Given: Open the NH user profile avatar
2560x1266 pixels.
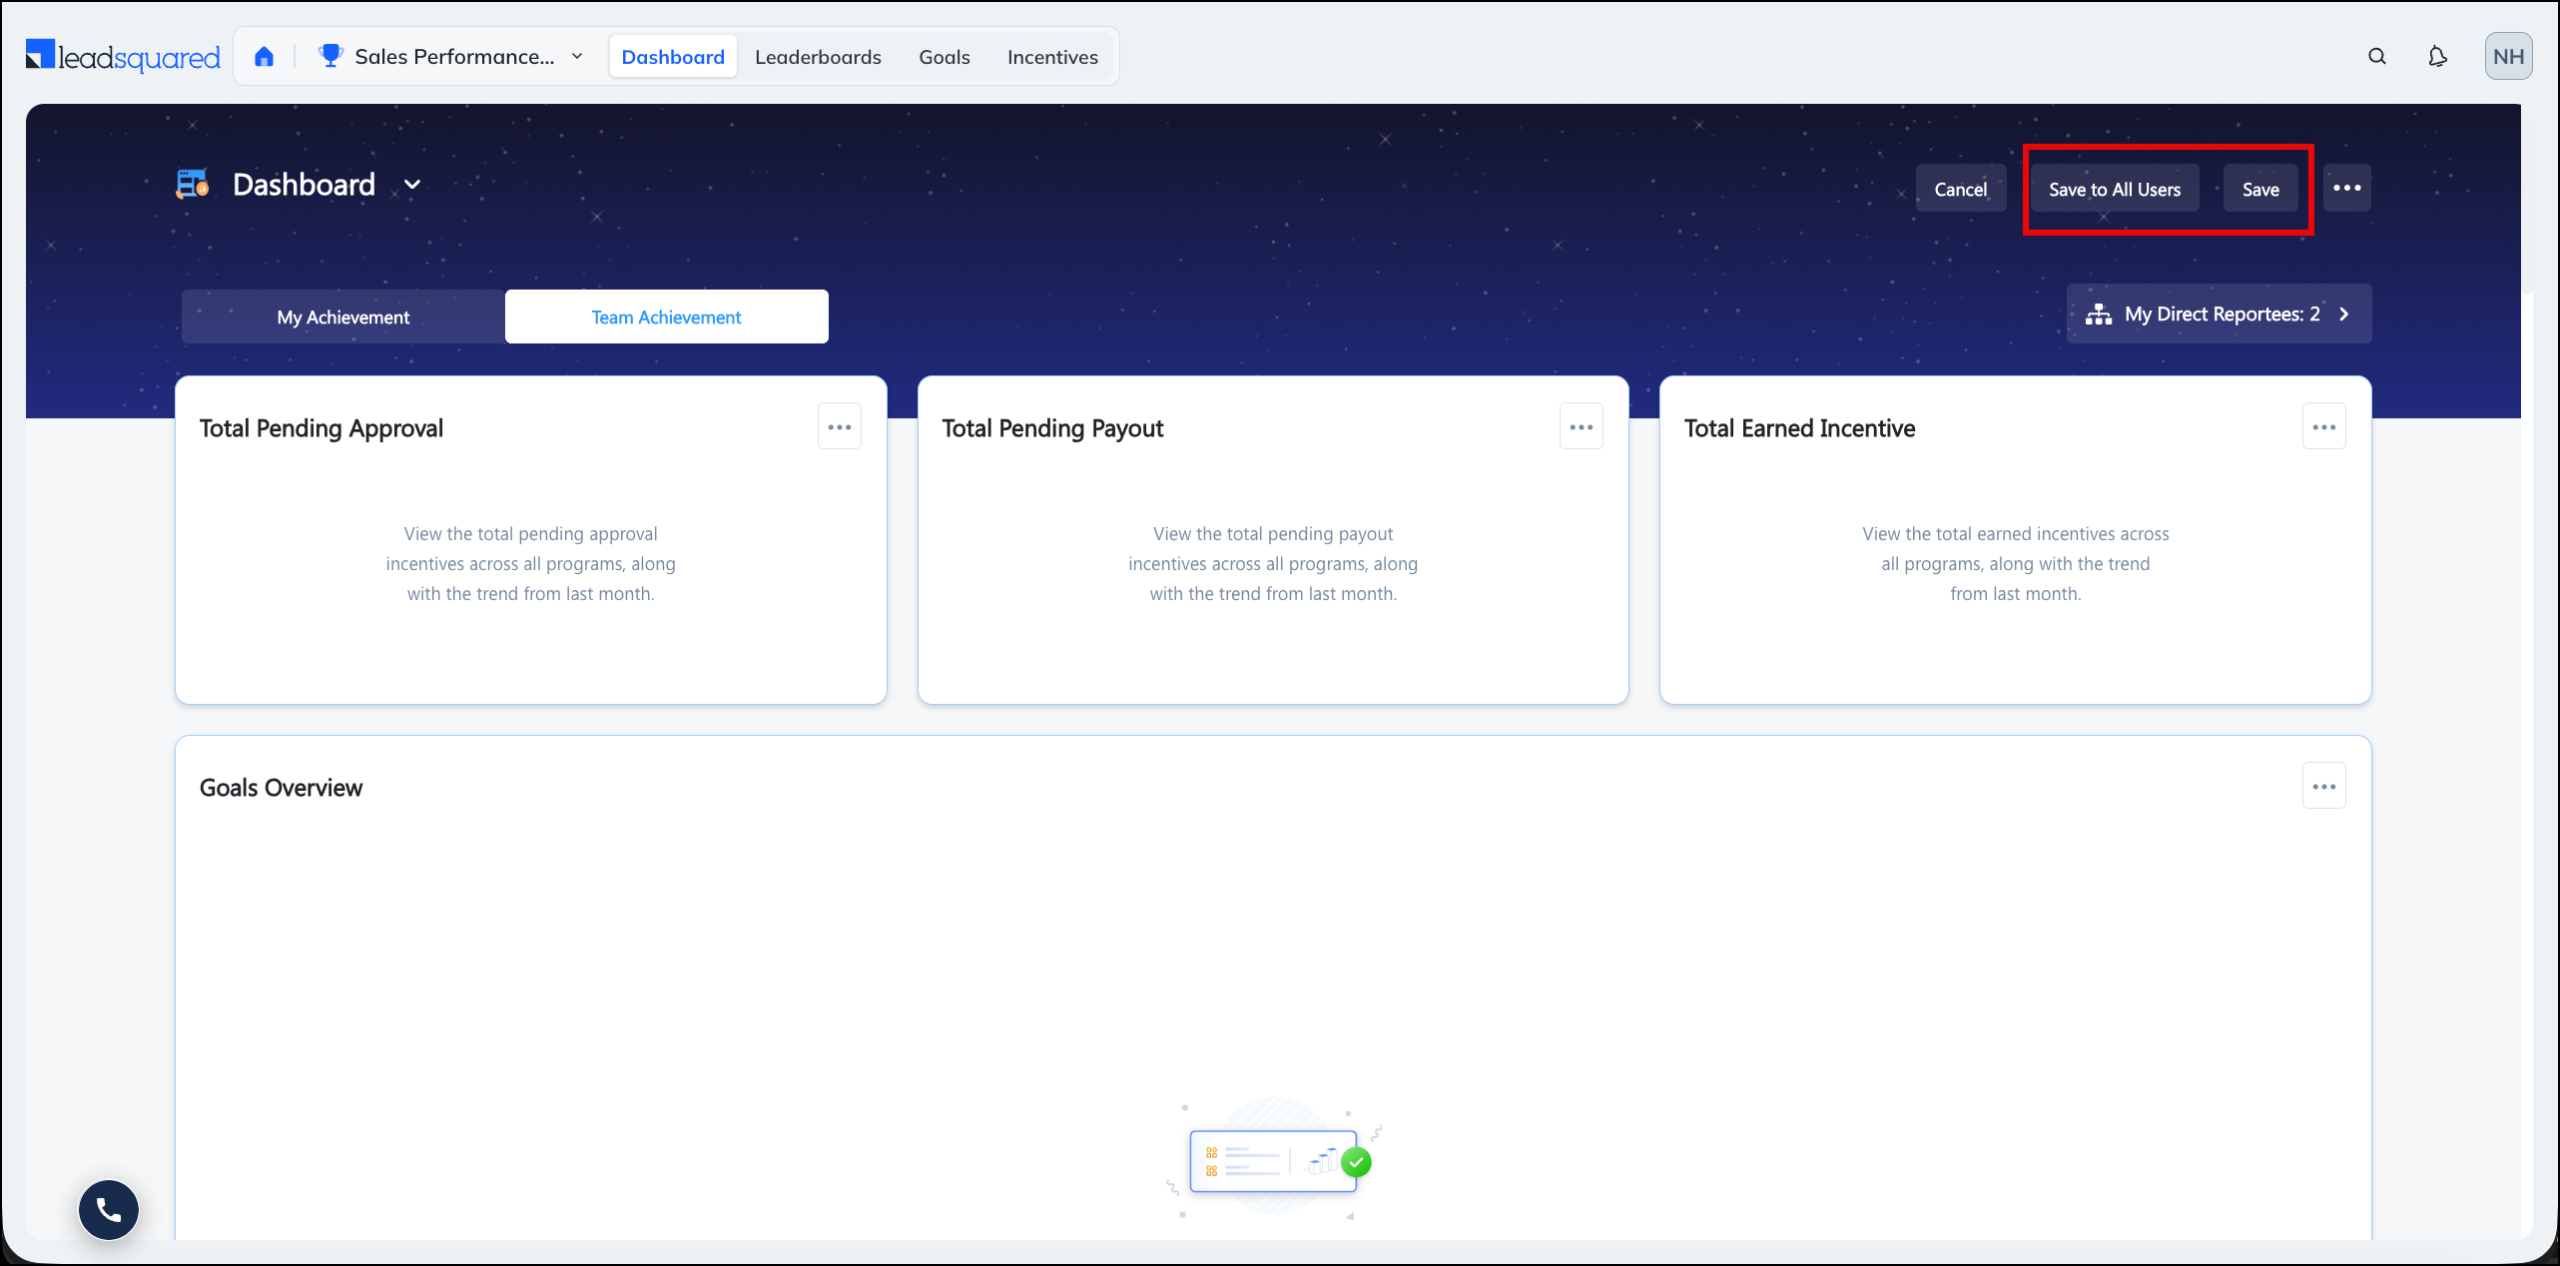Looking at the screenshot, I should [2508, 56].
